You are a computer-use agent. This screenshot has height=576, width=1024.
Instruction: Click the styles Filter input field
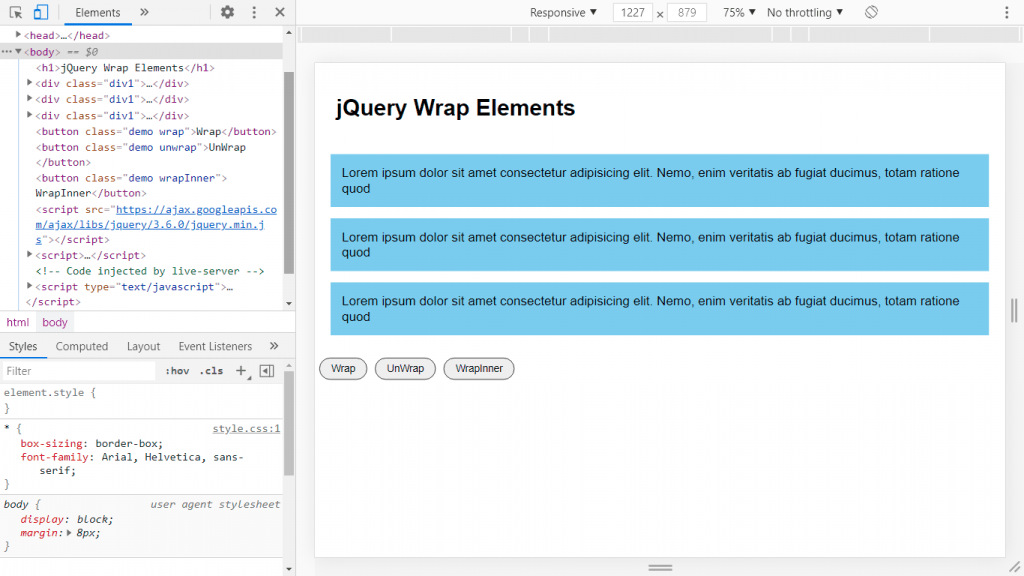tap(70, 370)
